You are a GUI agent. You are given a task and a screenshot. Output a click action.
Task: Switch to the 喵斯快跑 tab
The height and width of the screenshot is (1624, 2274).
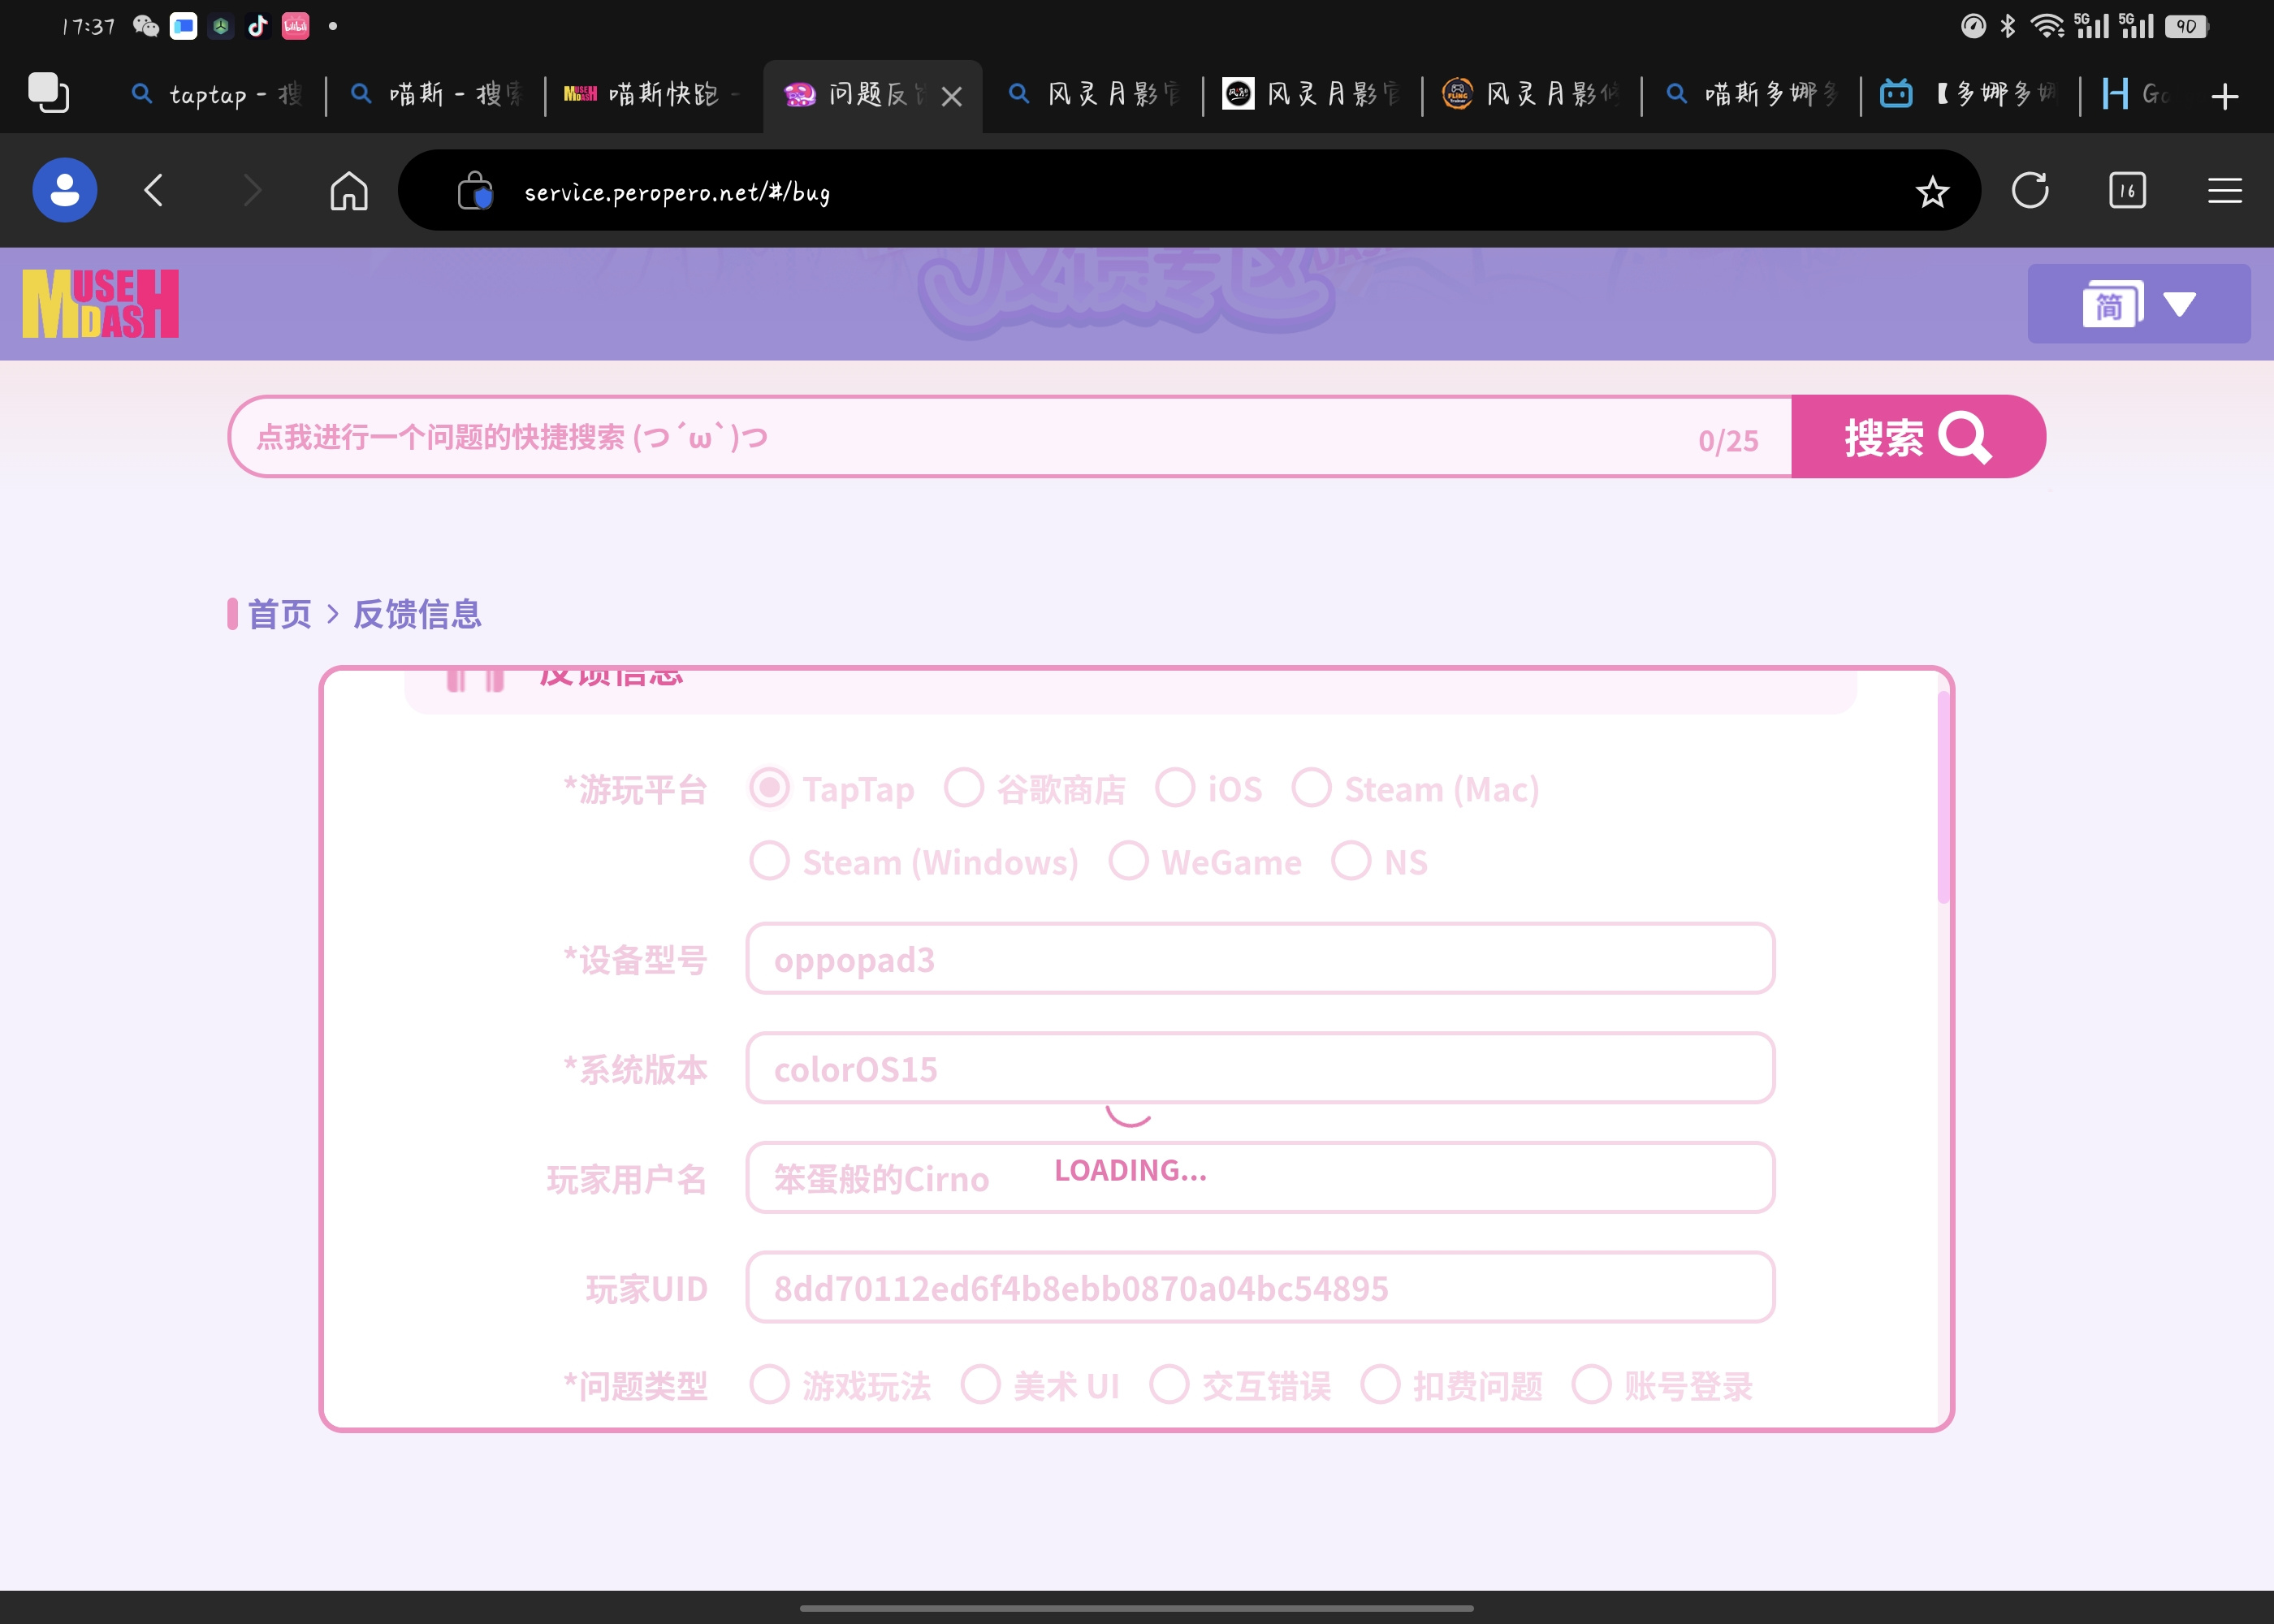pos(655,96)
